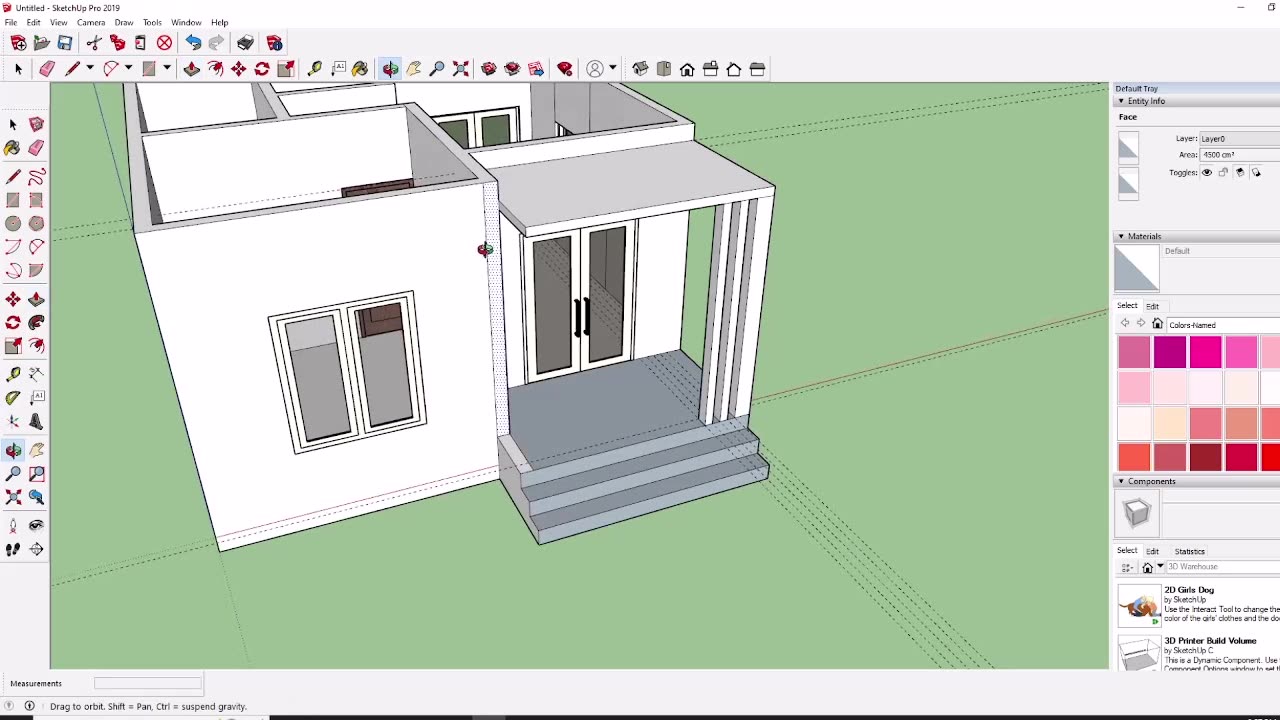Click the materials forward arrow button

(1141, 324)
